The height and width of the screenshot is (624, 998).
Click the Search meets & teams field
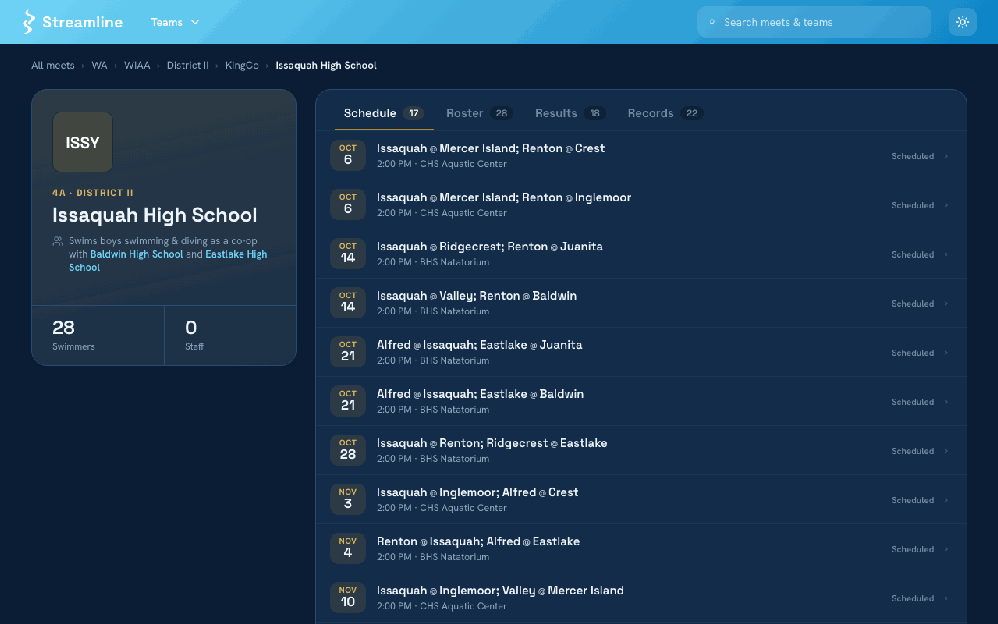[814, 22]
